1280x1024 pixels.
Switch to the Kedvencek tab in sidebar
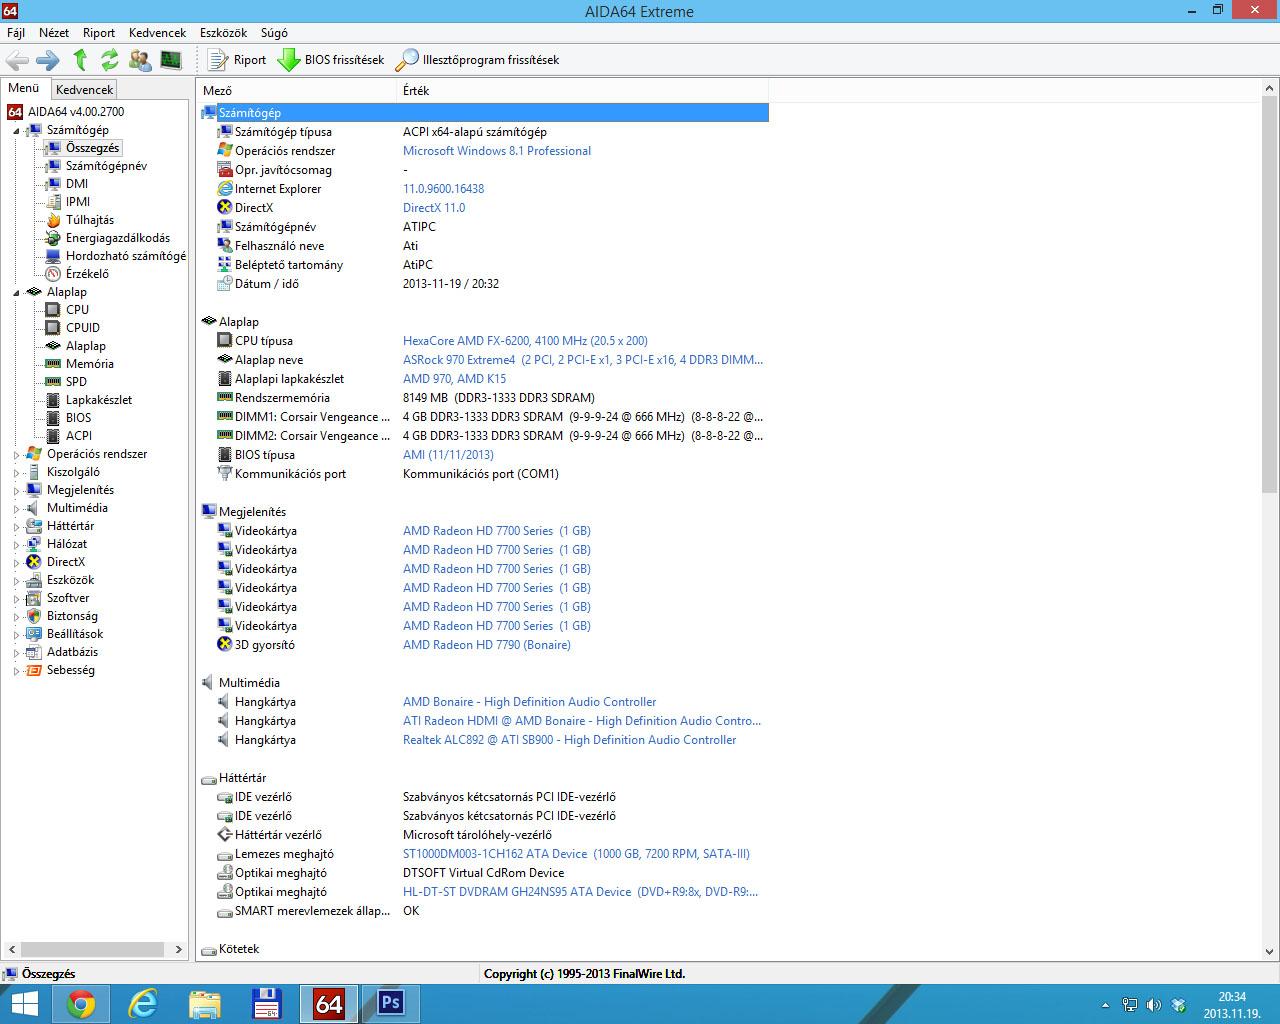85,89
